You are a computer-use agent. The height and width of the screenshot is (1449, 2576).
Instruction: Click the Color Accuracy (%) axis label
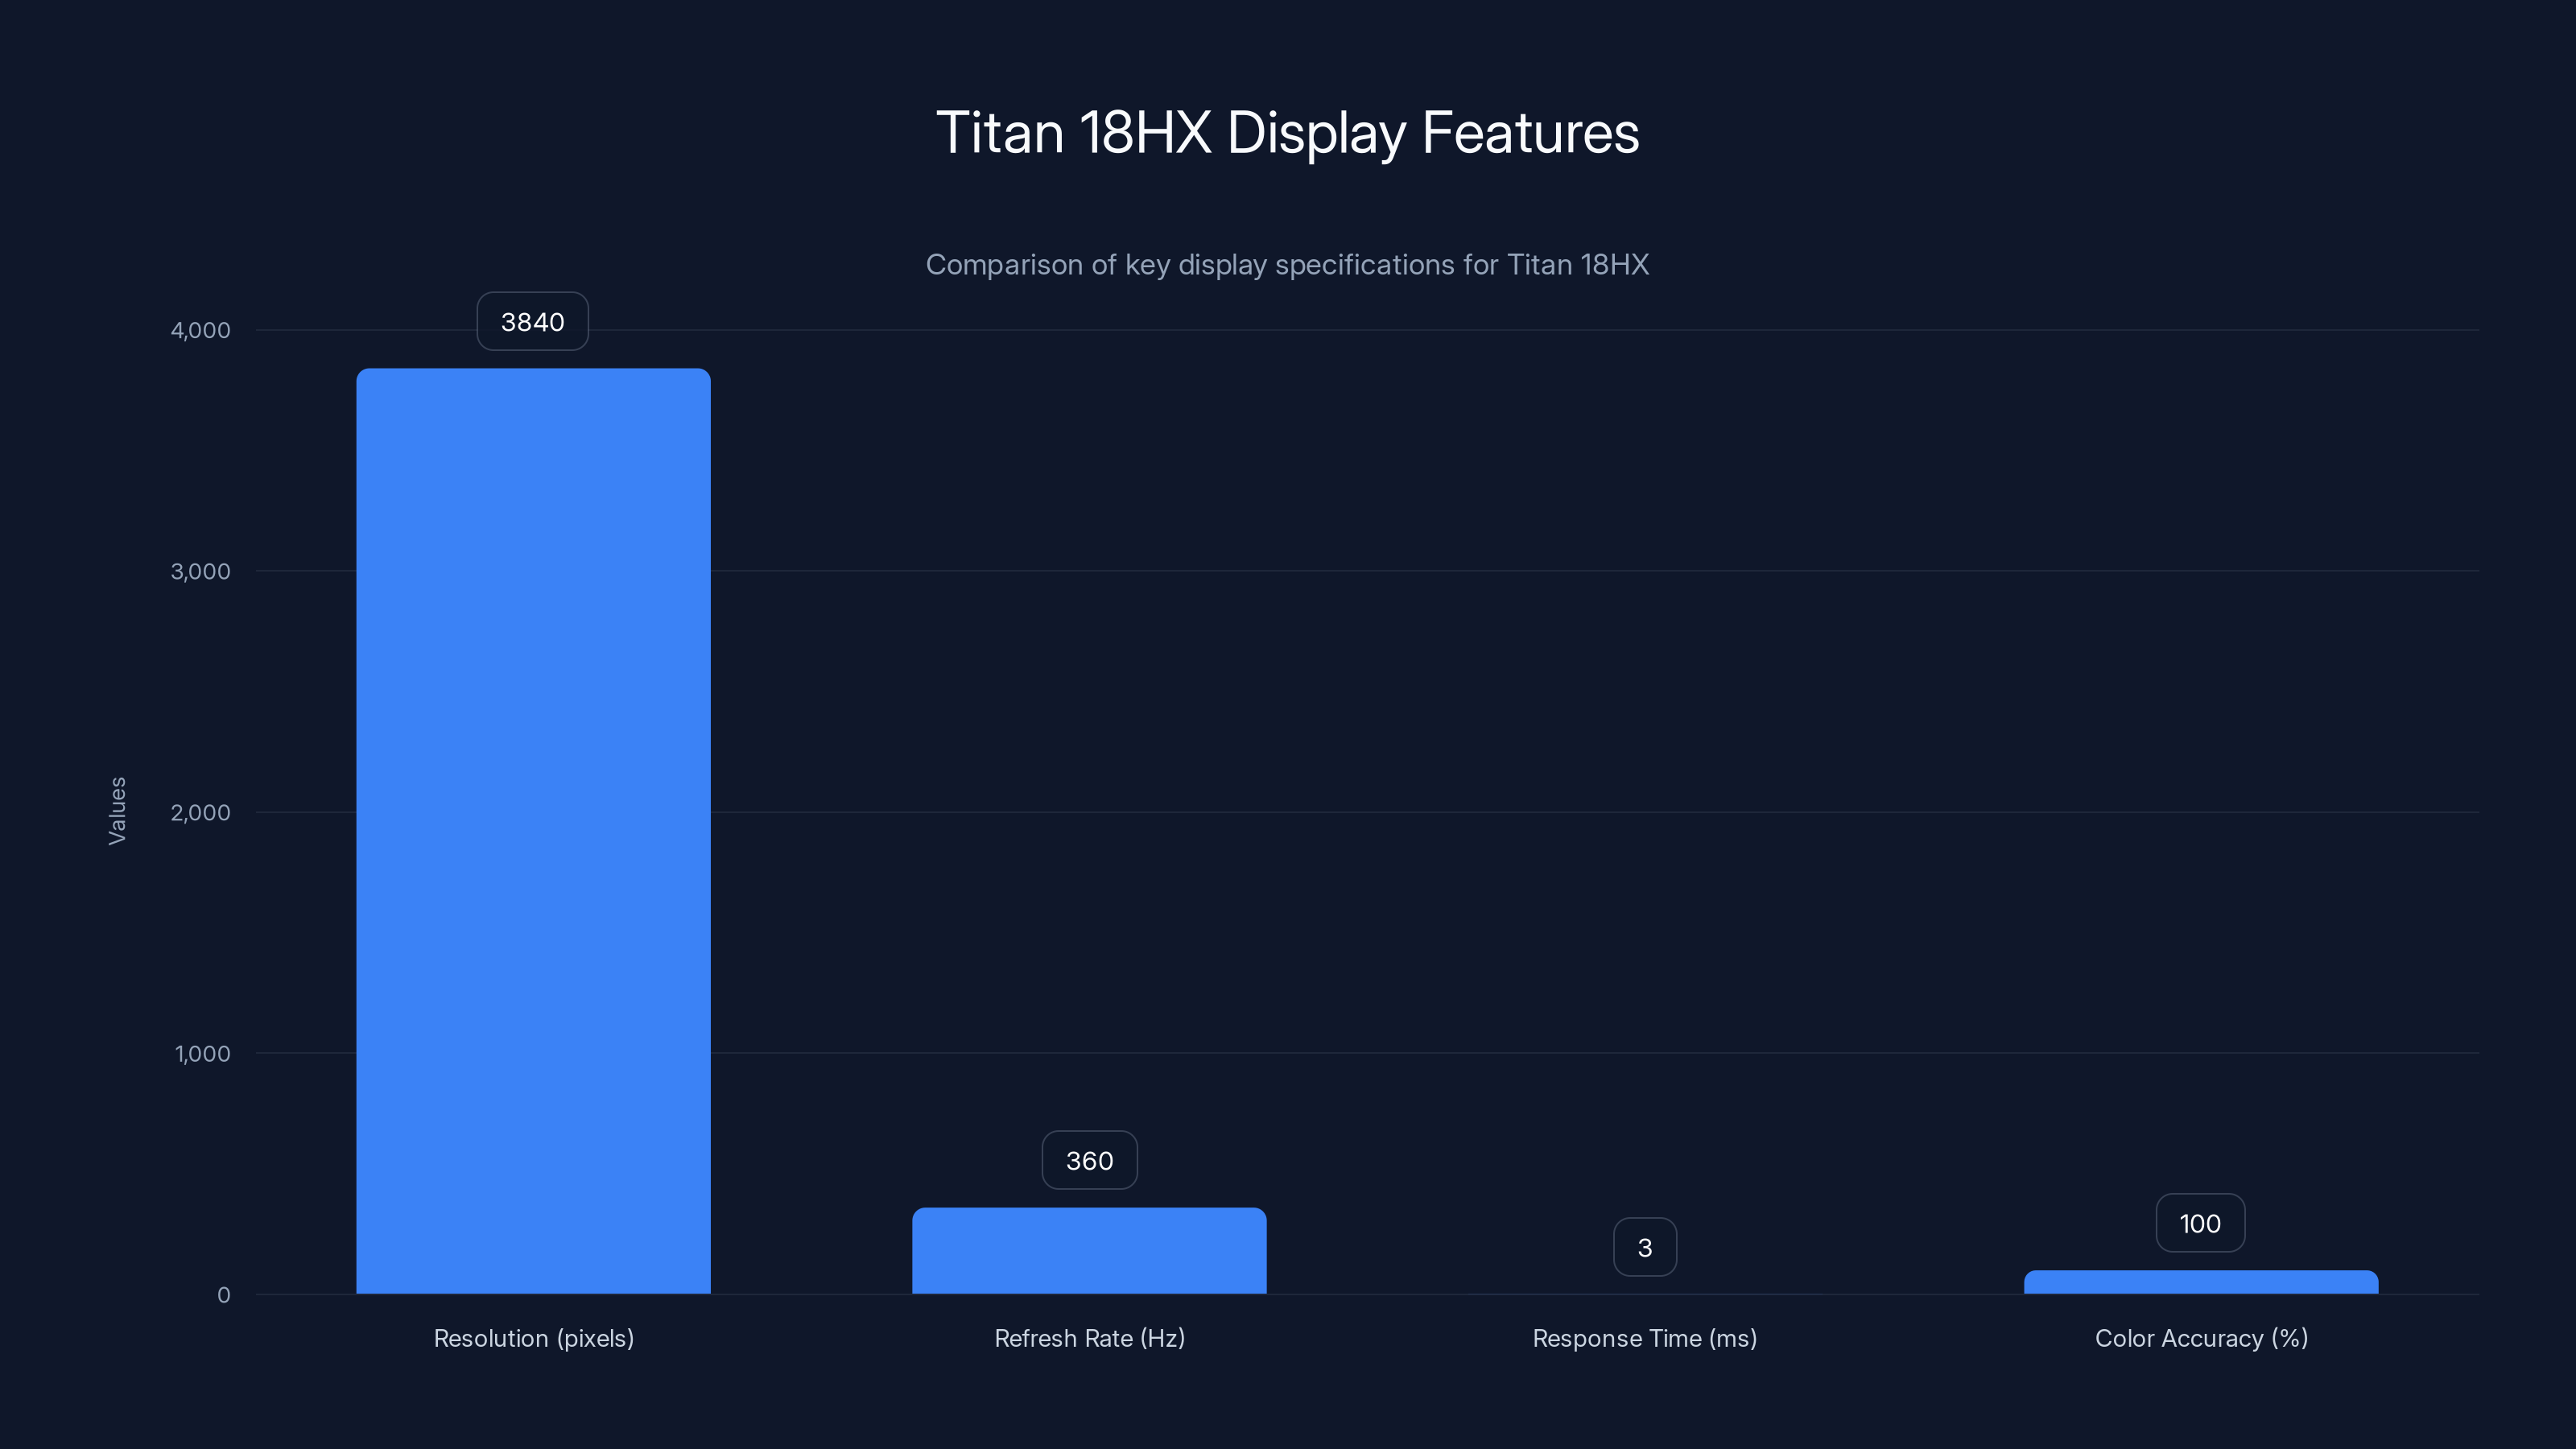(2201, 1338)
